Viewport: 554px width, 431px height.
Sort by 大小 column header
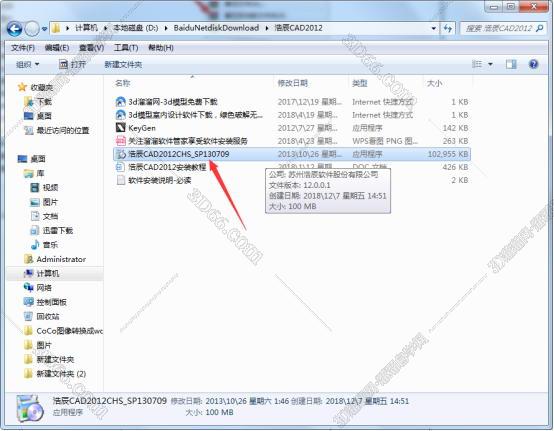[435, 83]
